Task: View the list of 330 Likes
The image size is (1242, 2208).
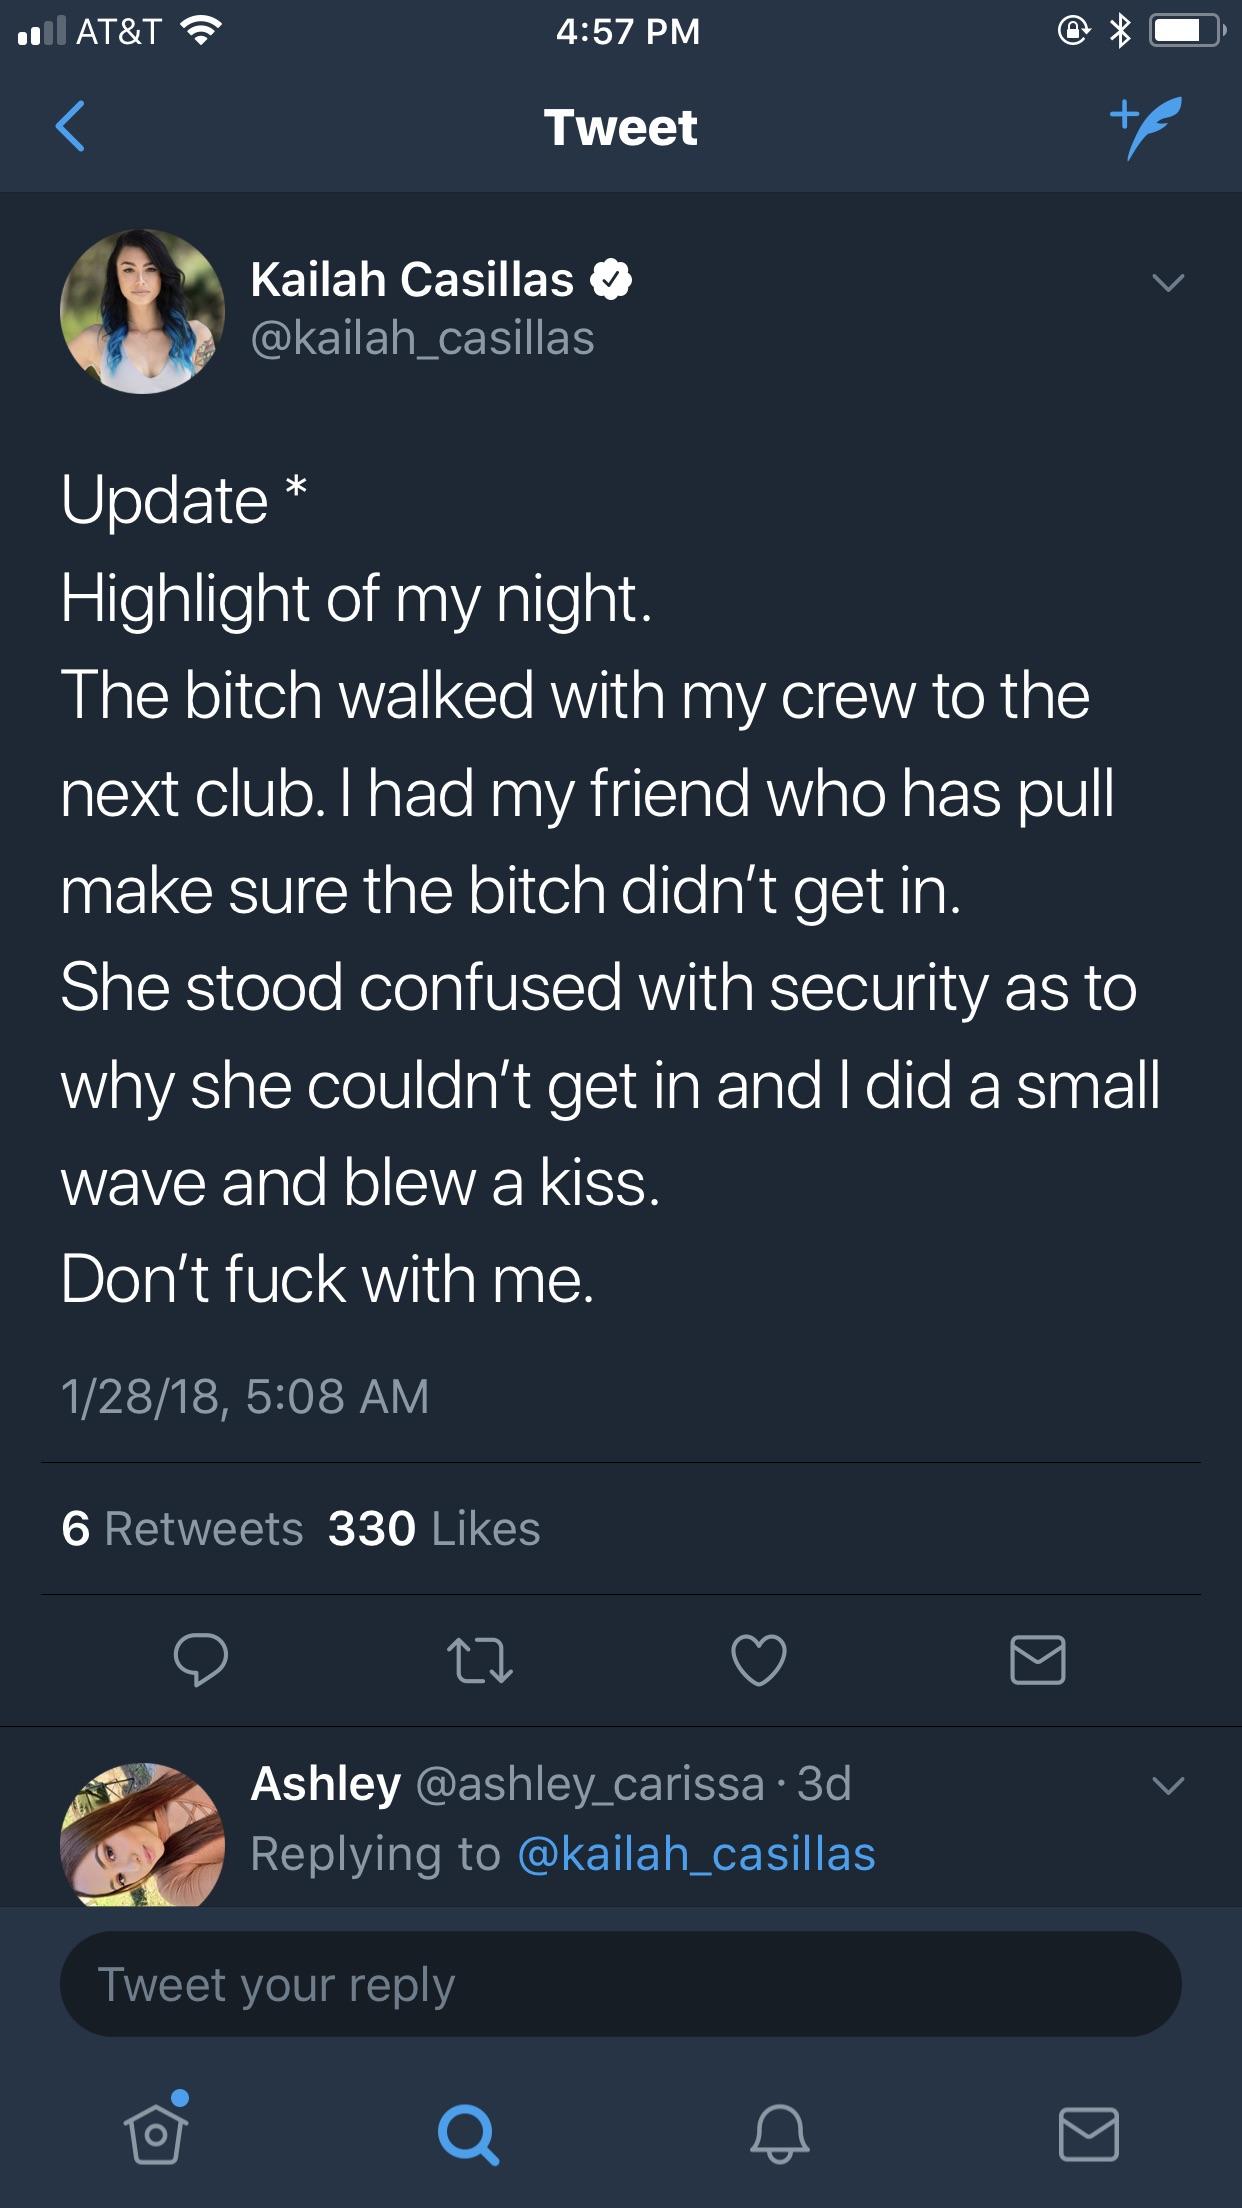Action: tap(434, 1528)
